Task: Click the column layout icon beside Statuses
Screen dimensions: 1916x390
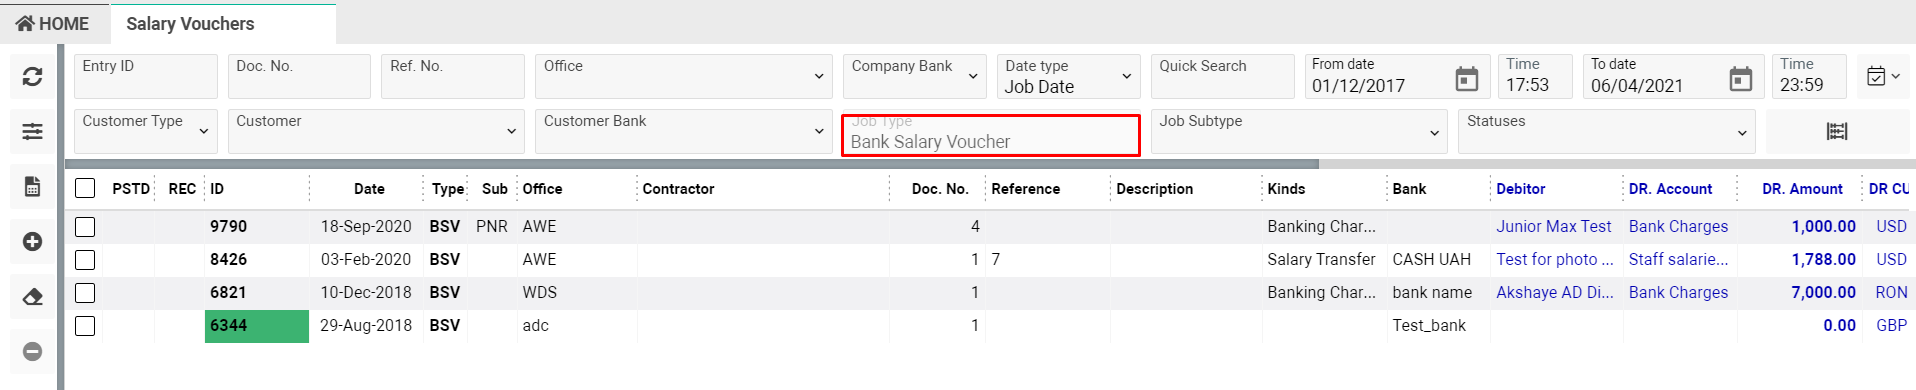Action: tap(1837, 131)
